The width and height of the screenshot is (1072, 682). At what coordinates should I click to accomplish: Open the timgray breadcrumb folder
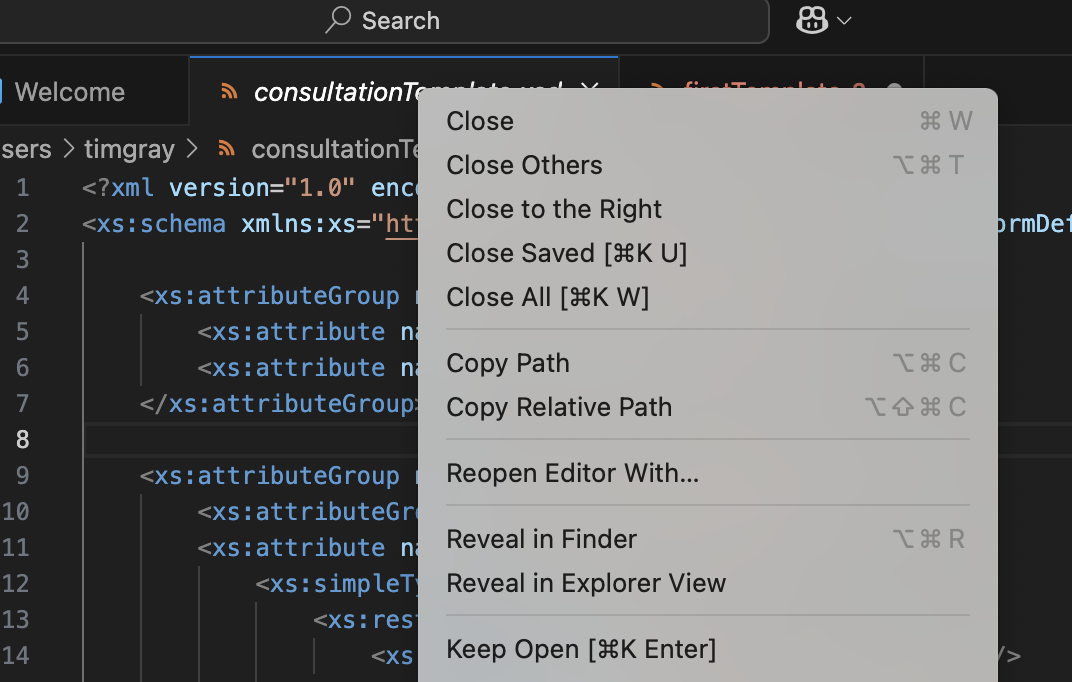coord(129,150)
